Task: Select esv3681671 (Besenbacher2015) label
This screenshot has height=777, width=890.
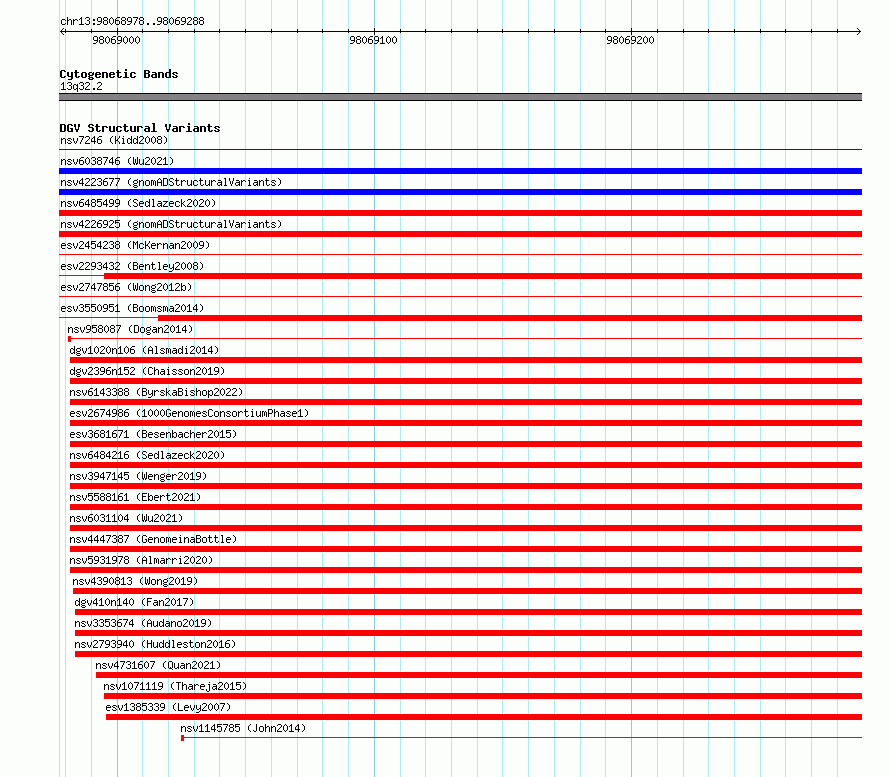Action: pyautogui.click(x=153, y=434)
